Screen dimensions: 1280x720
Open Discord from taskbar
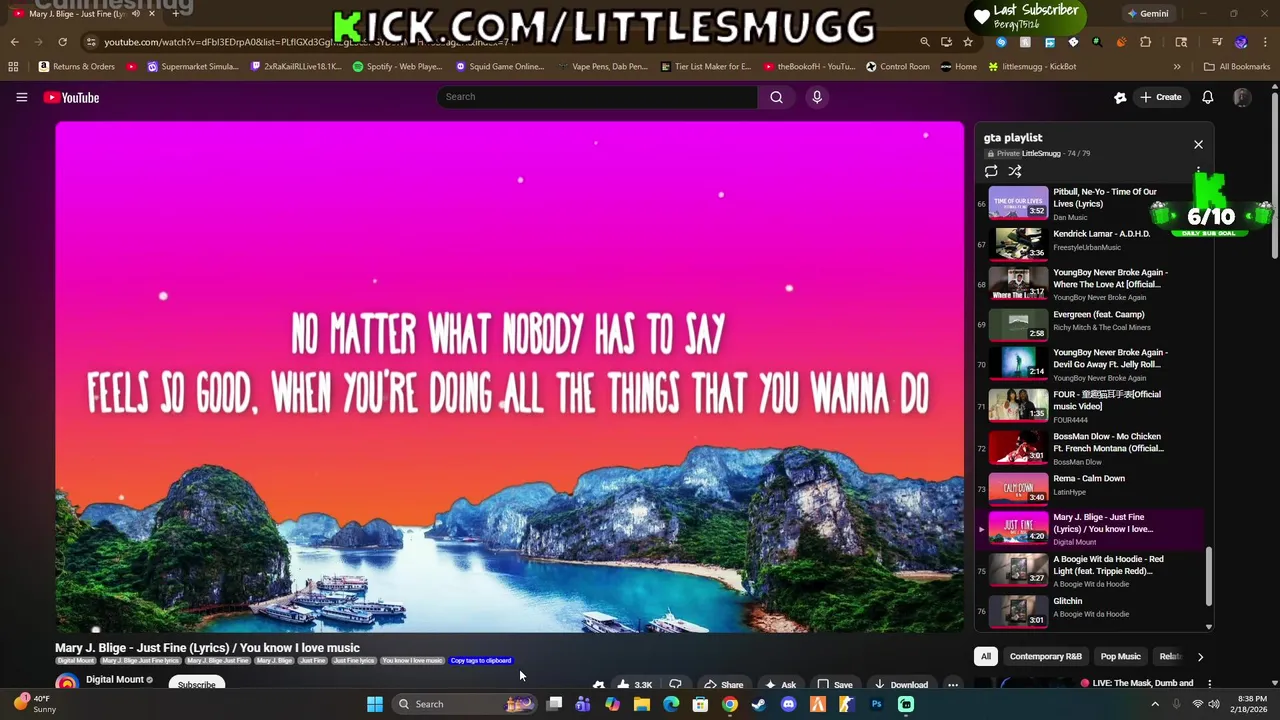788,704
